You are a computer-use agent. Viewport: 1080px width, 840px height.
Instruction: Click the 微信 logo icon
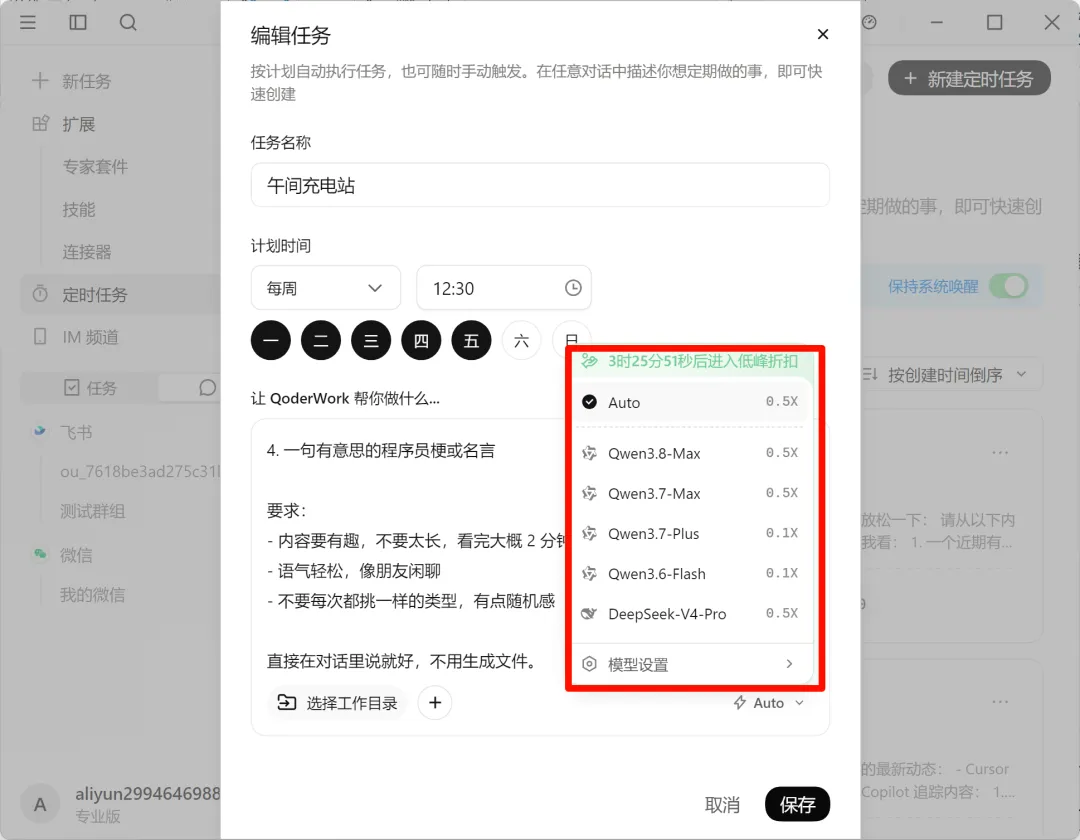(x=41, y=554)
